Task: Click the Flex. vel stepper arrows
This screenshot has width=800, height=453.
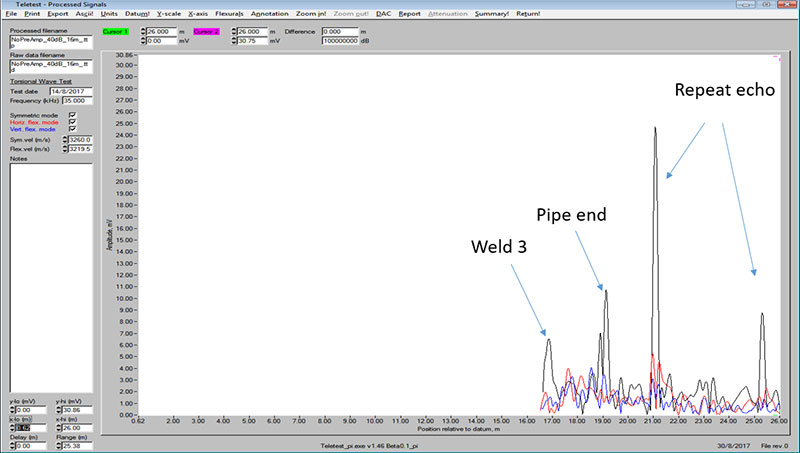Action: tap(65, 149)
